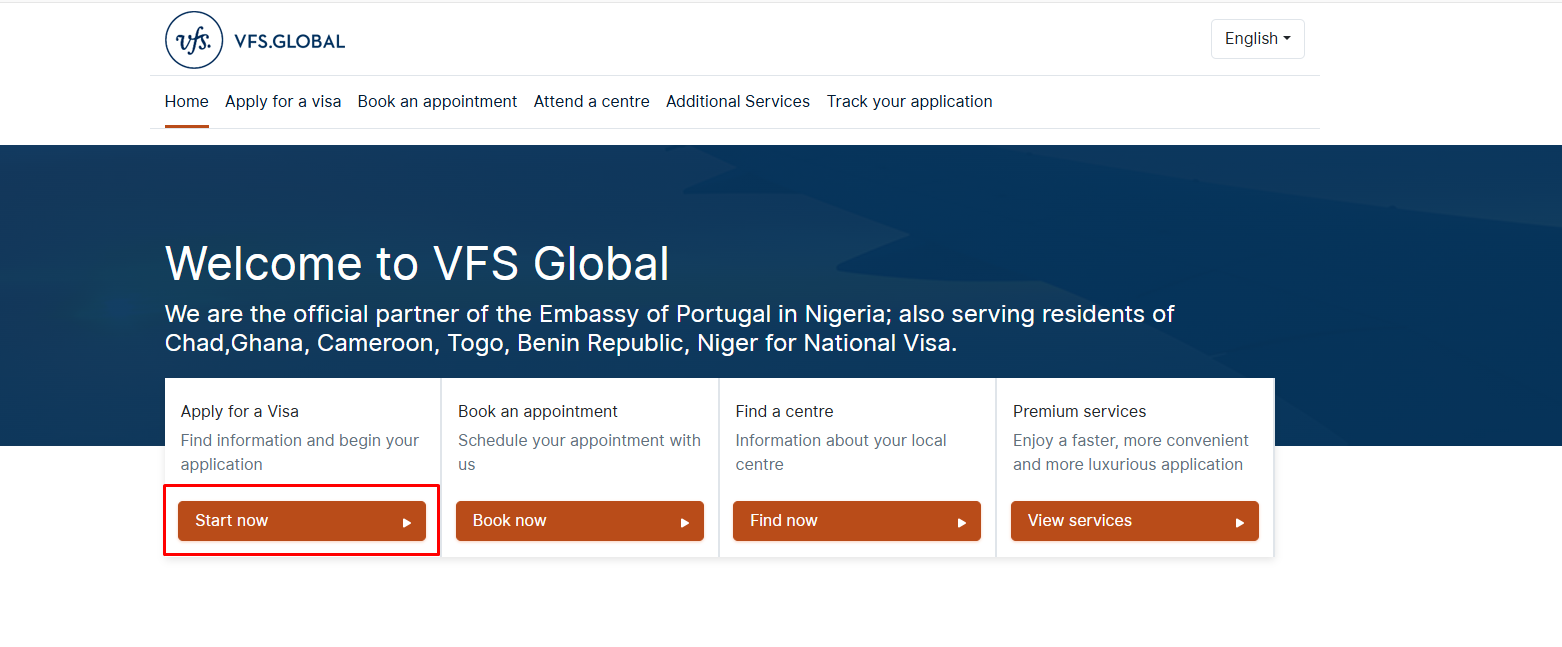Image resolution: width=1562 pixels, height=647 pixels.
Task: Click the Start now button
Action: tap(302, 521)
